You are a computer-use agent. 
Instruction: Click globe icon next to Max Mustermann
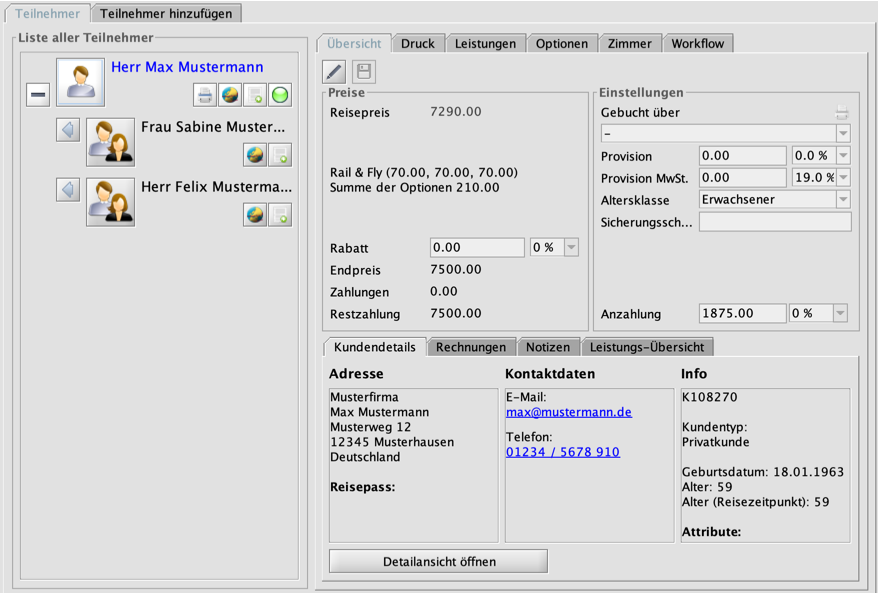tap(230, 96)
